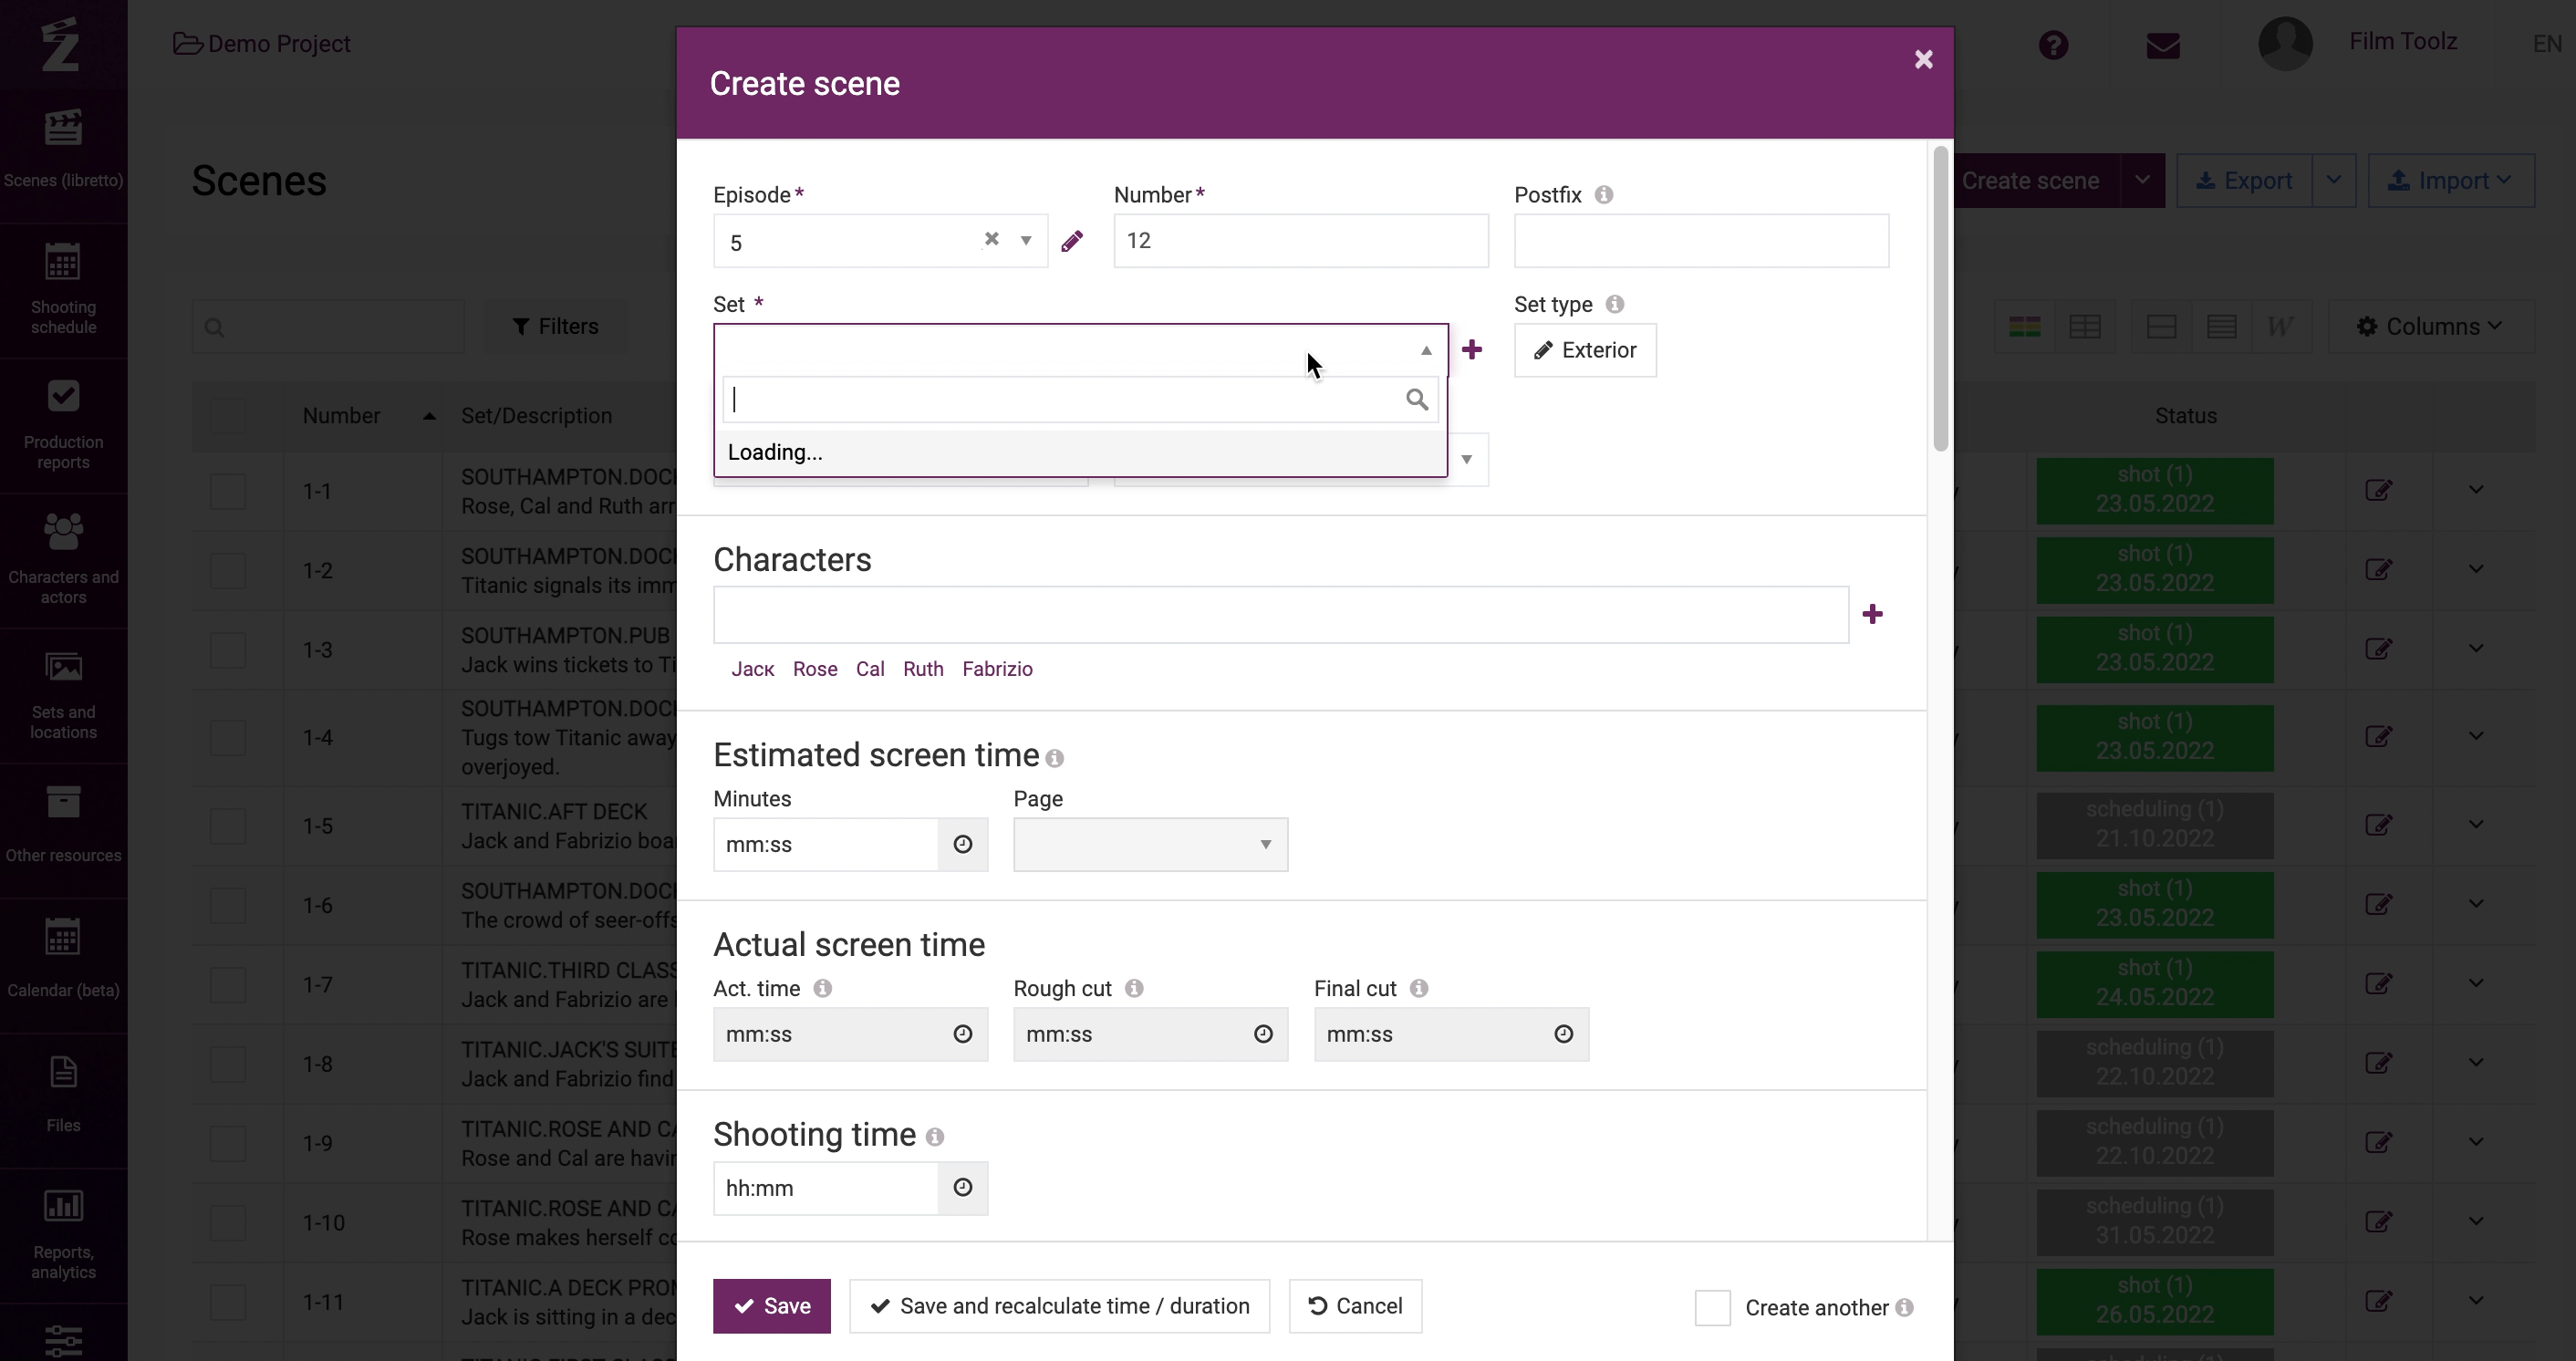Click the Number field containing 12

pos(1301,240)
